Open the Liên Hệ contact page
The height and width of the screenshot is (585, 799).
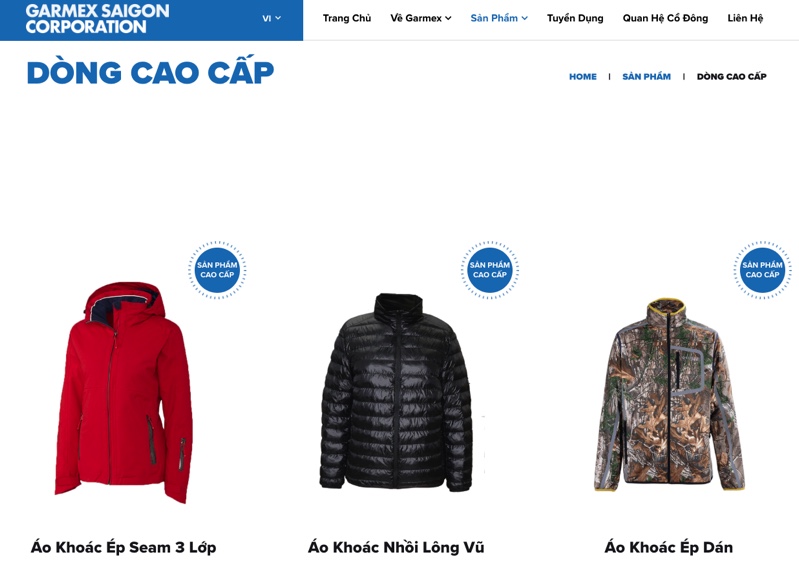pos(745,18)
